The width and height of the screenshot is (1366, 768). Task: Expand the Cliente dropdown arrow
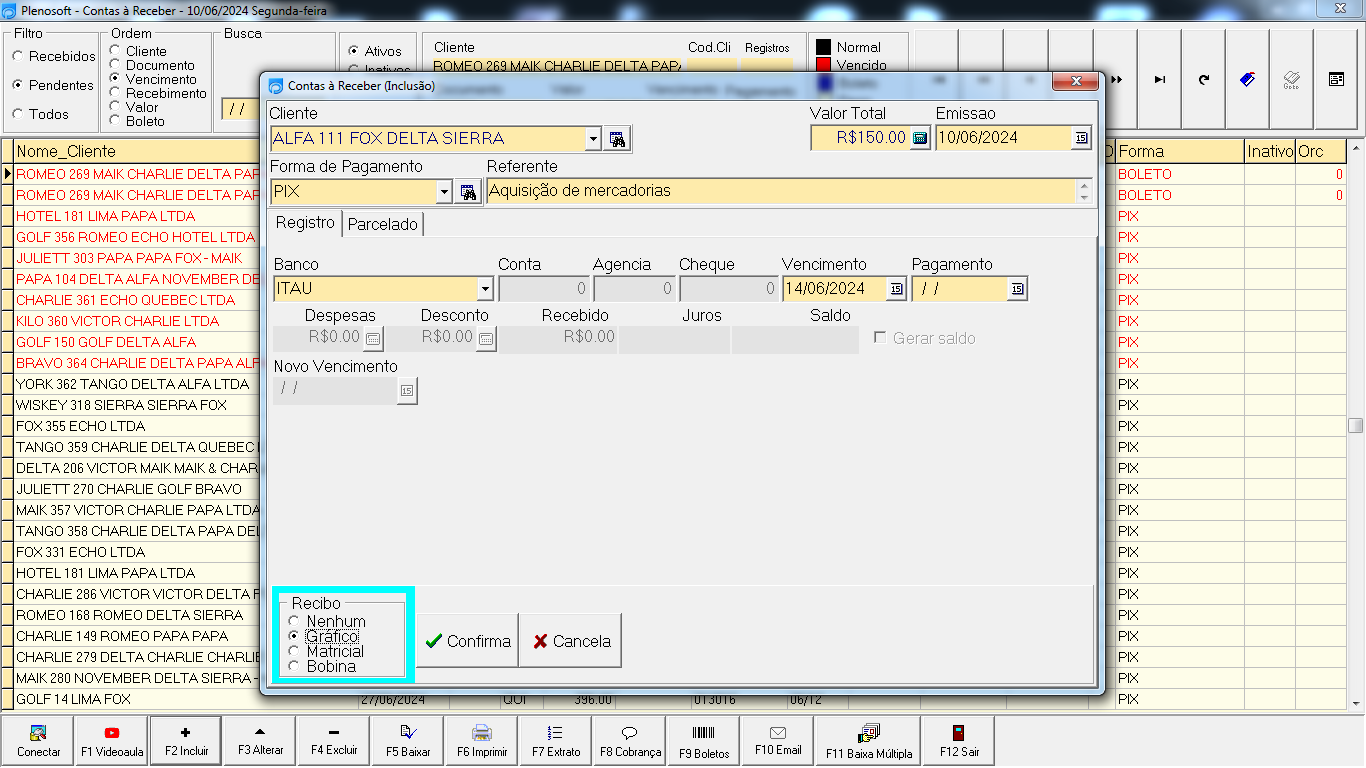point(593,139)
